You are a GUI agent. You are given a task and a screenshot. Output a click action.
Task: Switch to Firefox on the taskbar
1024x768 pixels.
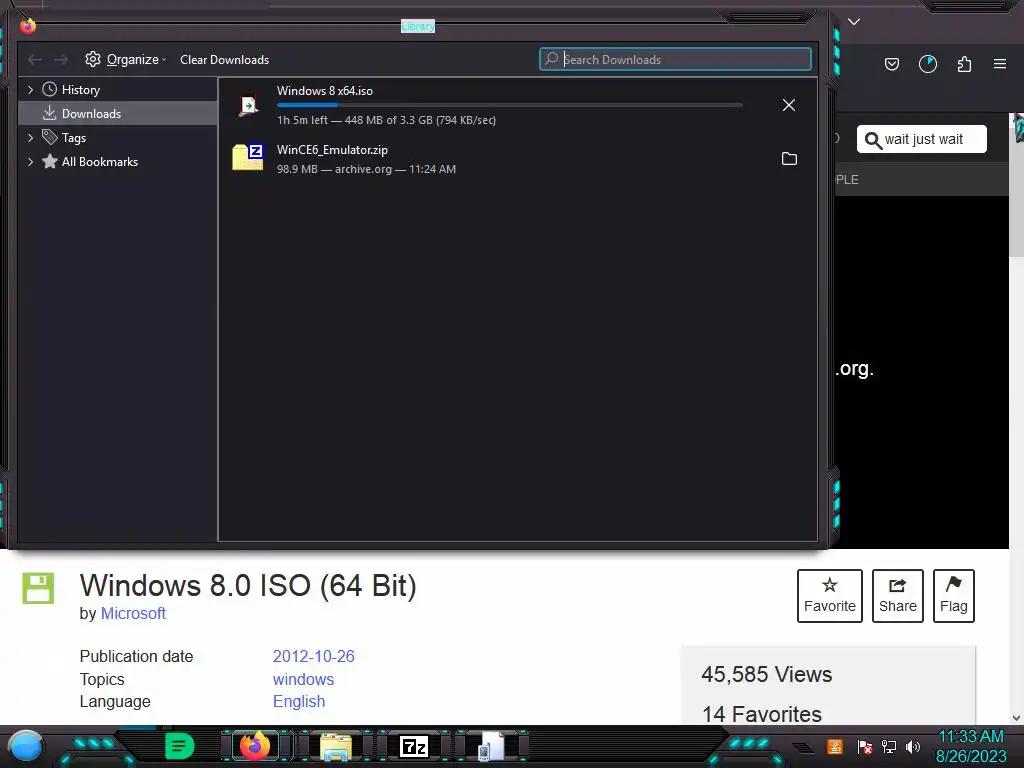point(255,746)
